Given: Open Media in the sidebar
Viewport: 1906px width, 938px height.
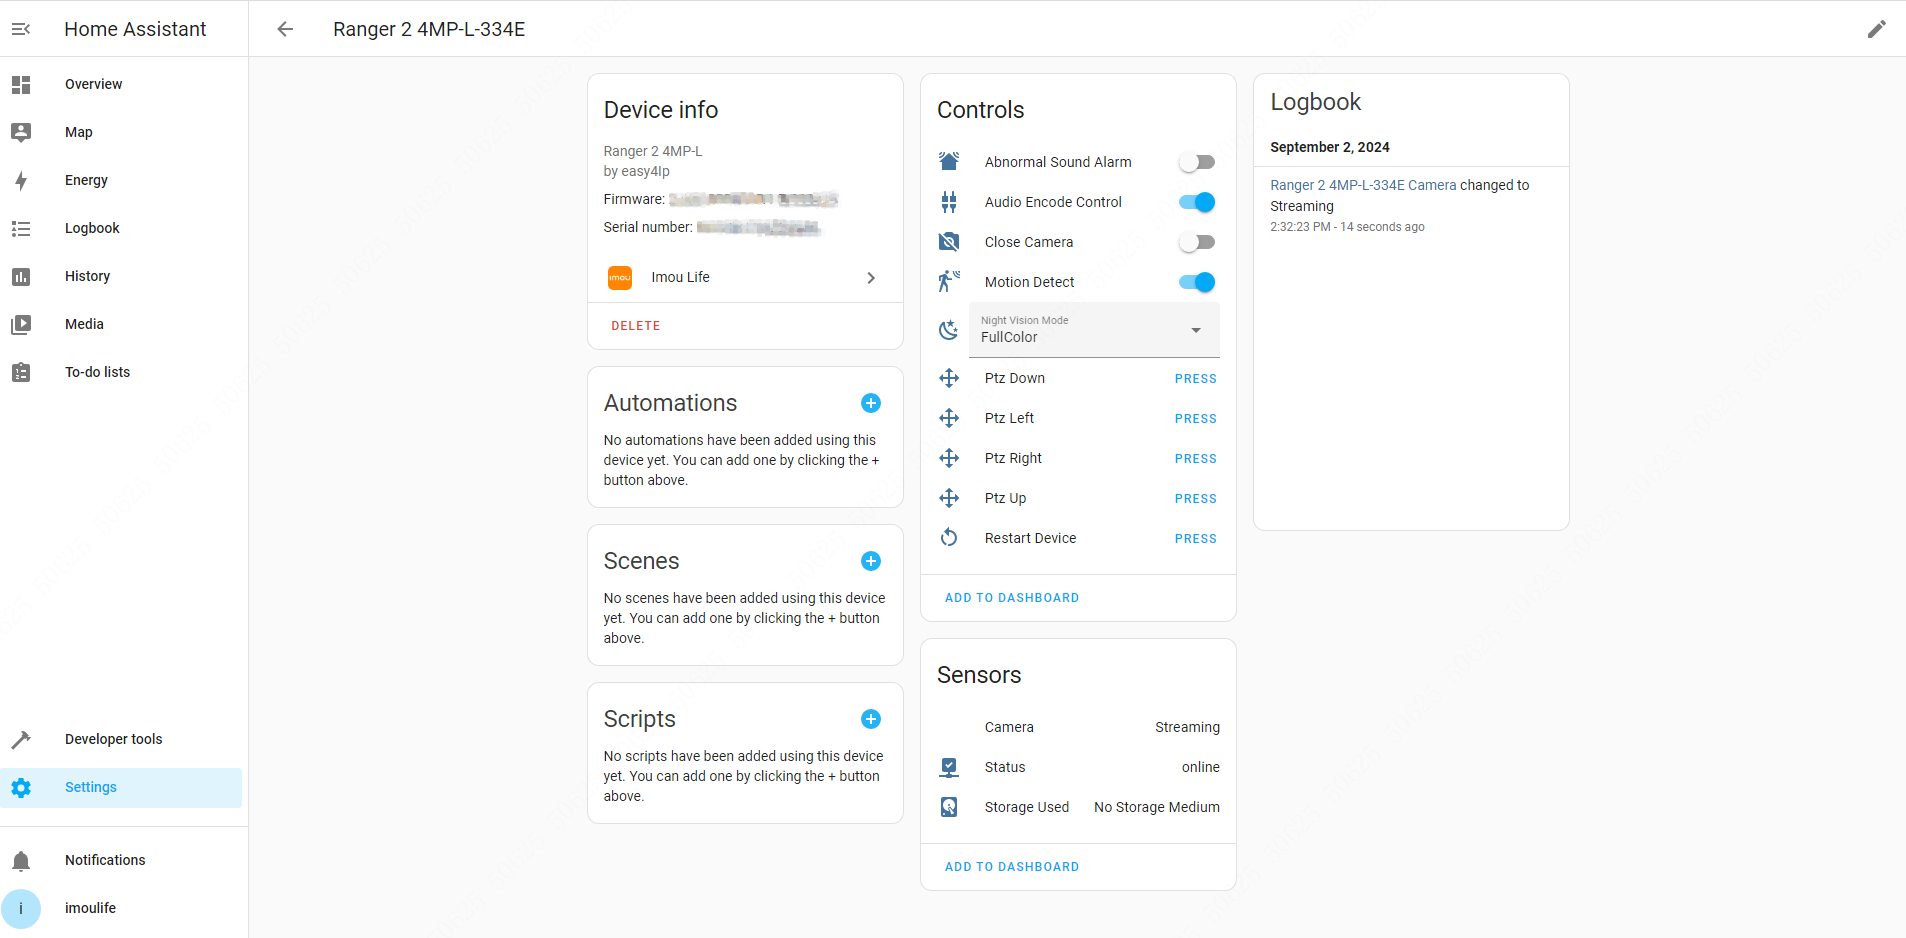Looking at the screenshot, I should 121,324.
